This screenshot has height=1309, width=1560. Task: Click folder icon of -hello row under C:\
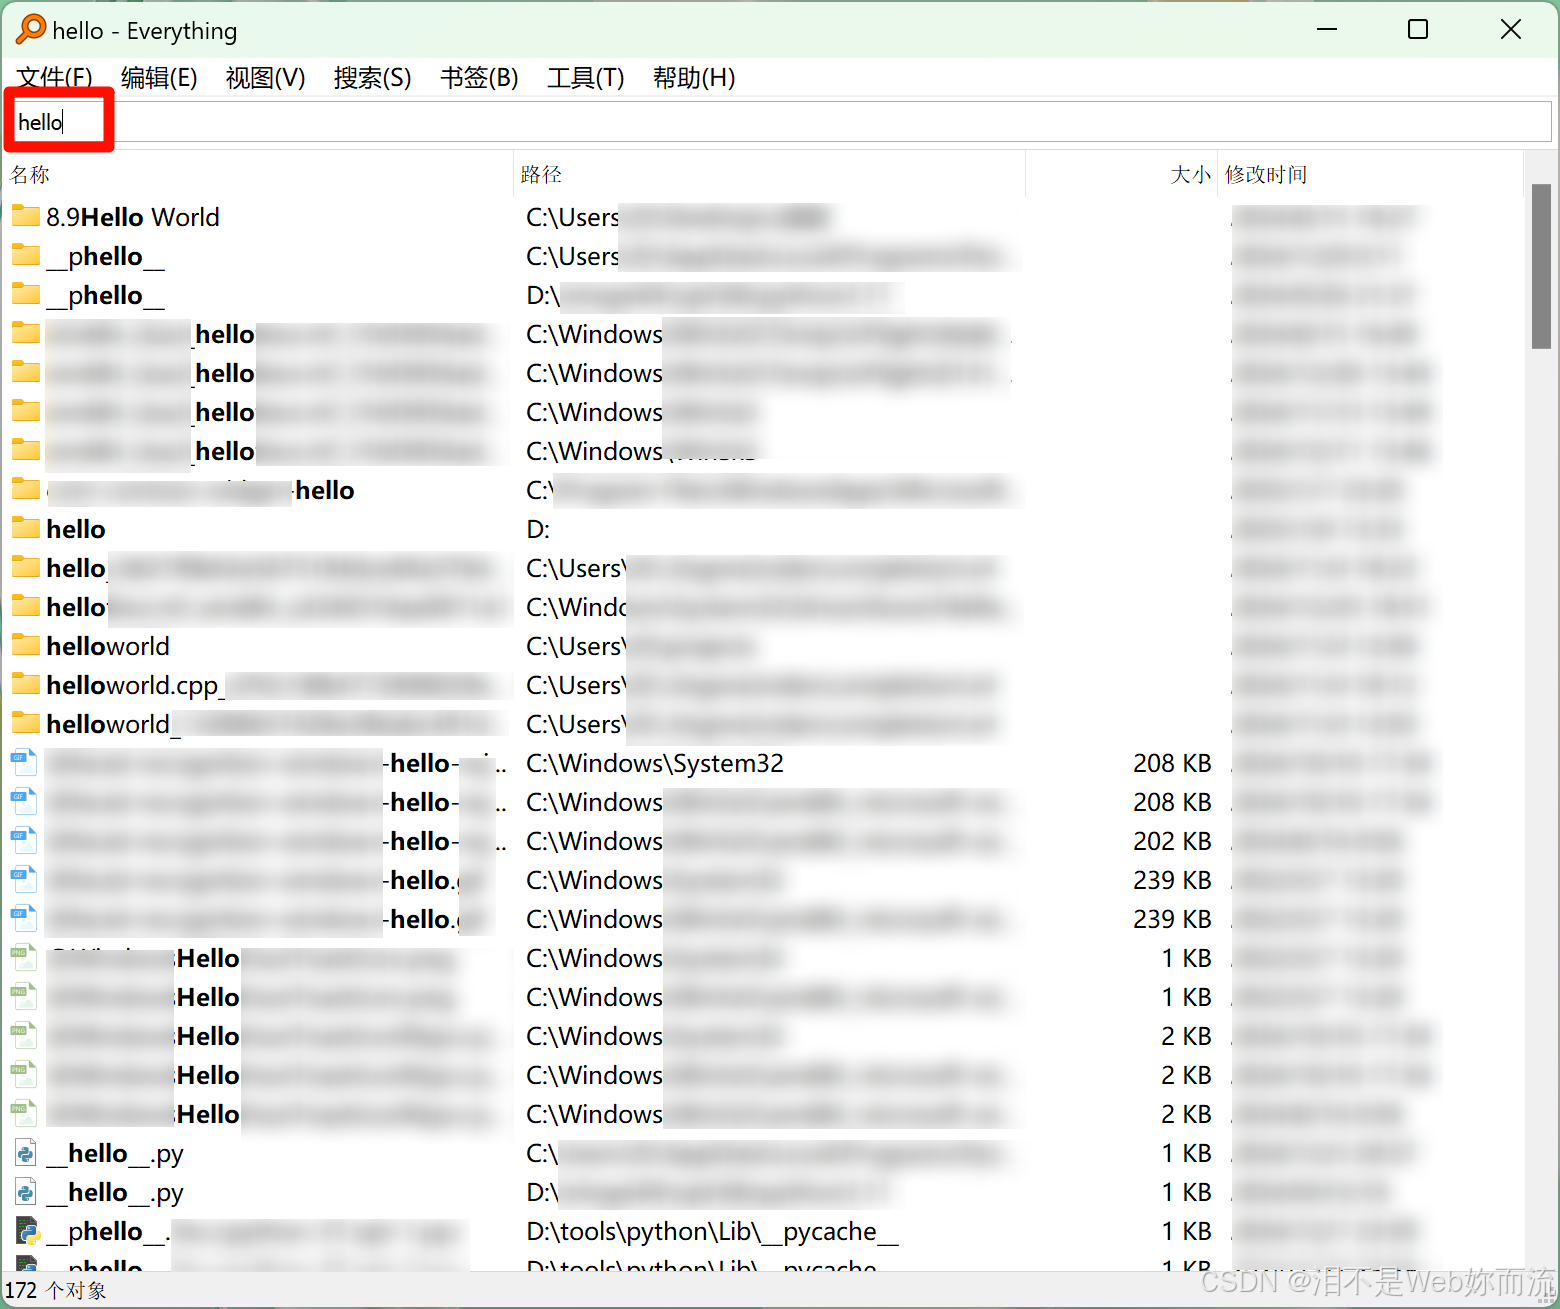(x=26, y=489)
